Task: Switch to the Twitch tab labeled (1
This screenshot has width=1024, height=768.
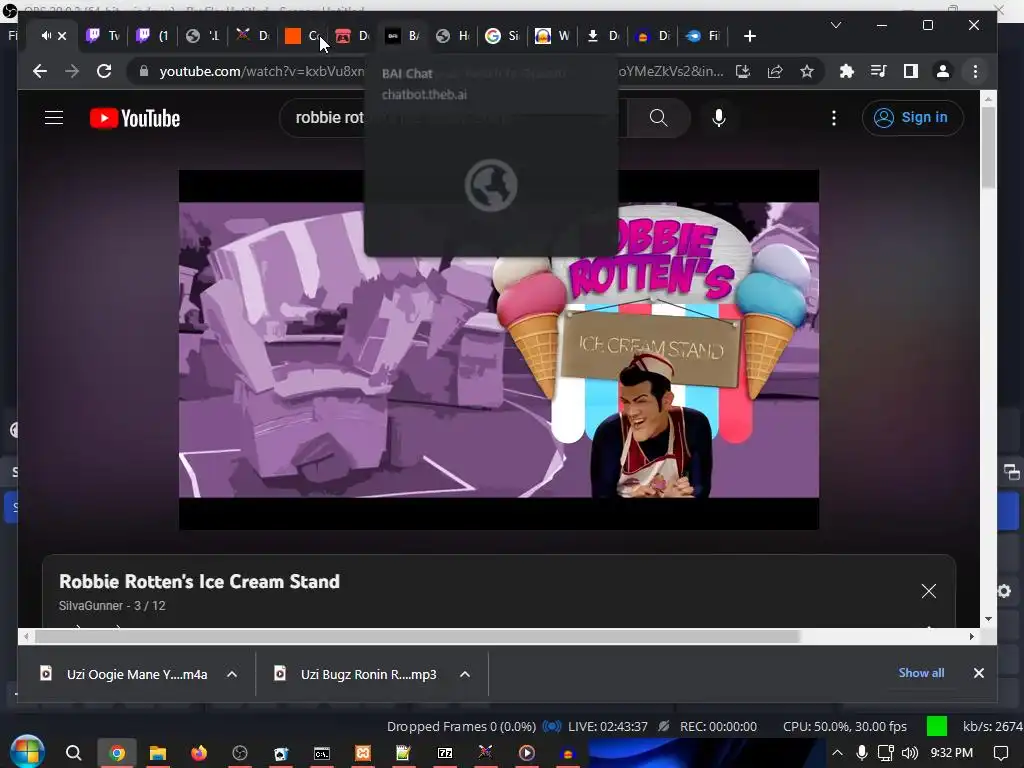Action: [153, 35]
